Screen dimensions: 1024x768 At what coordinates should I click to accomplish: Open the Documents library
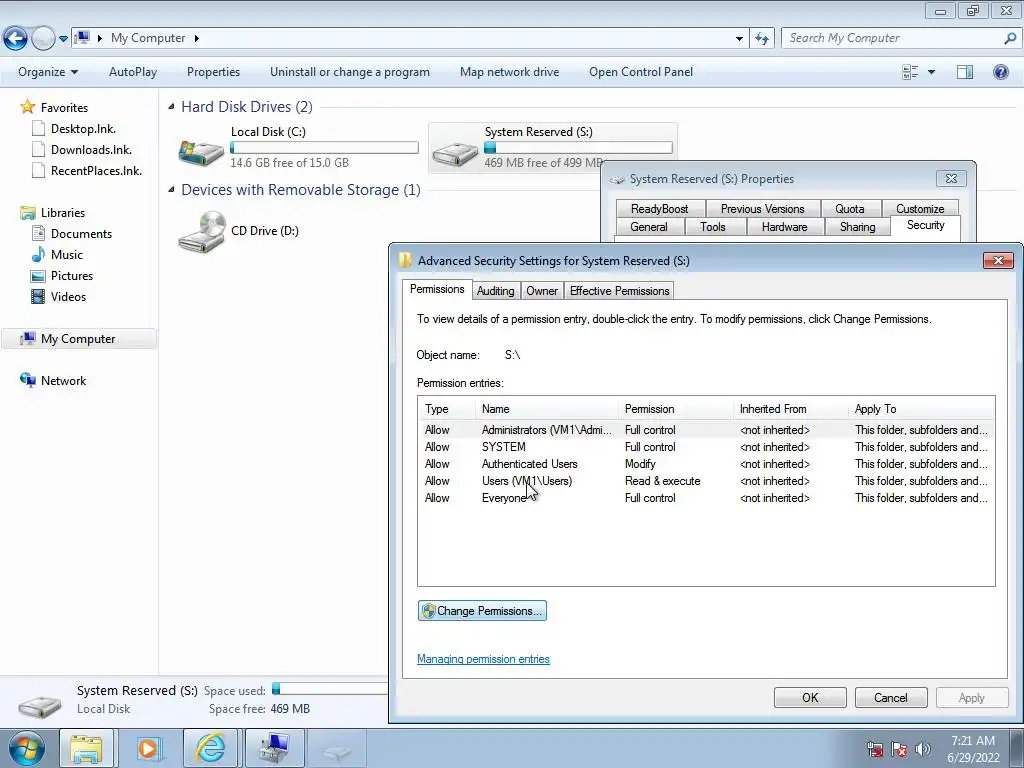(72, 234)
